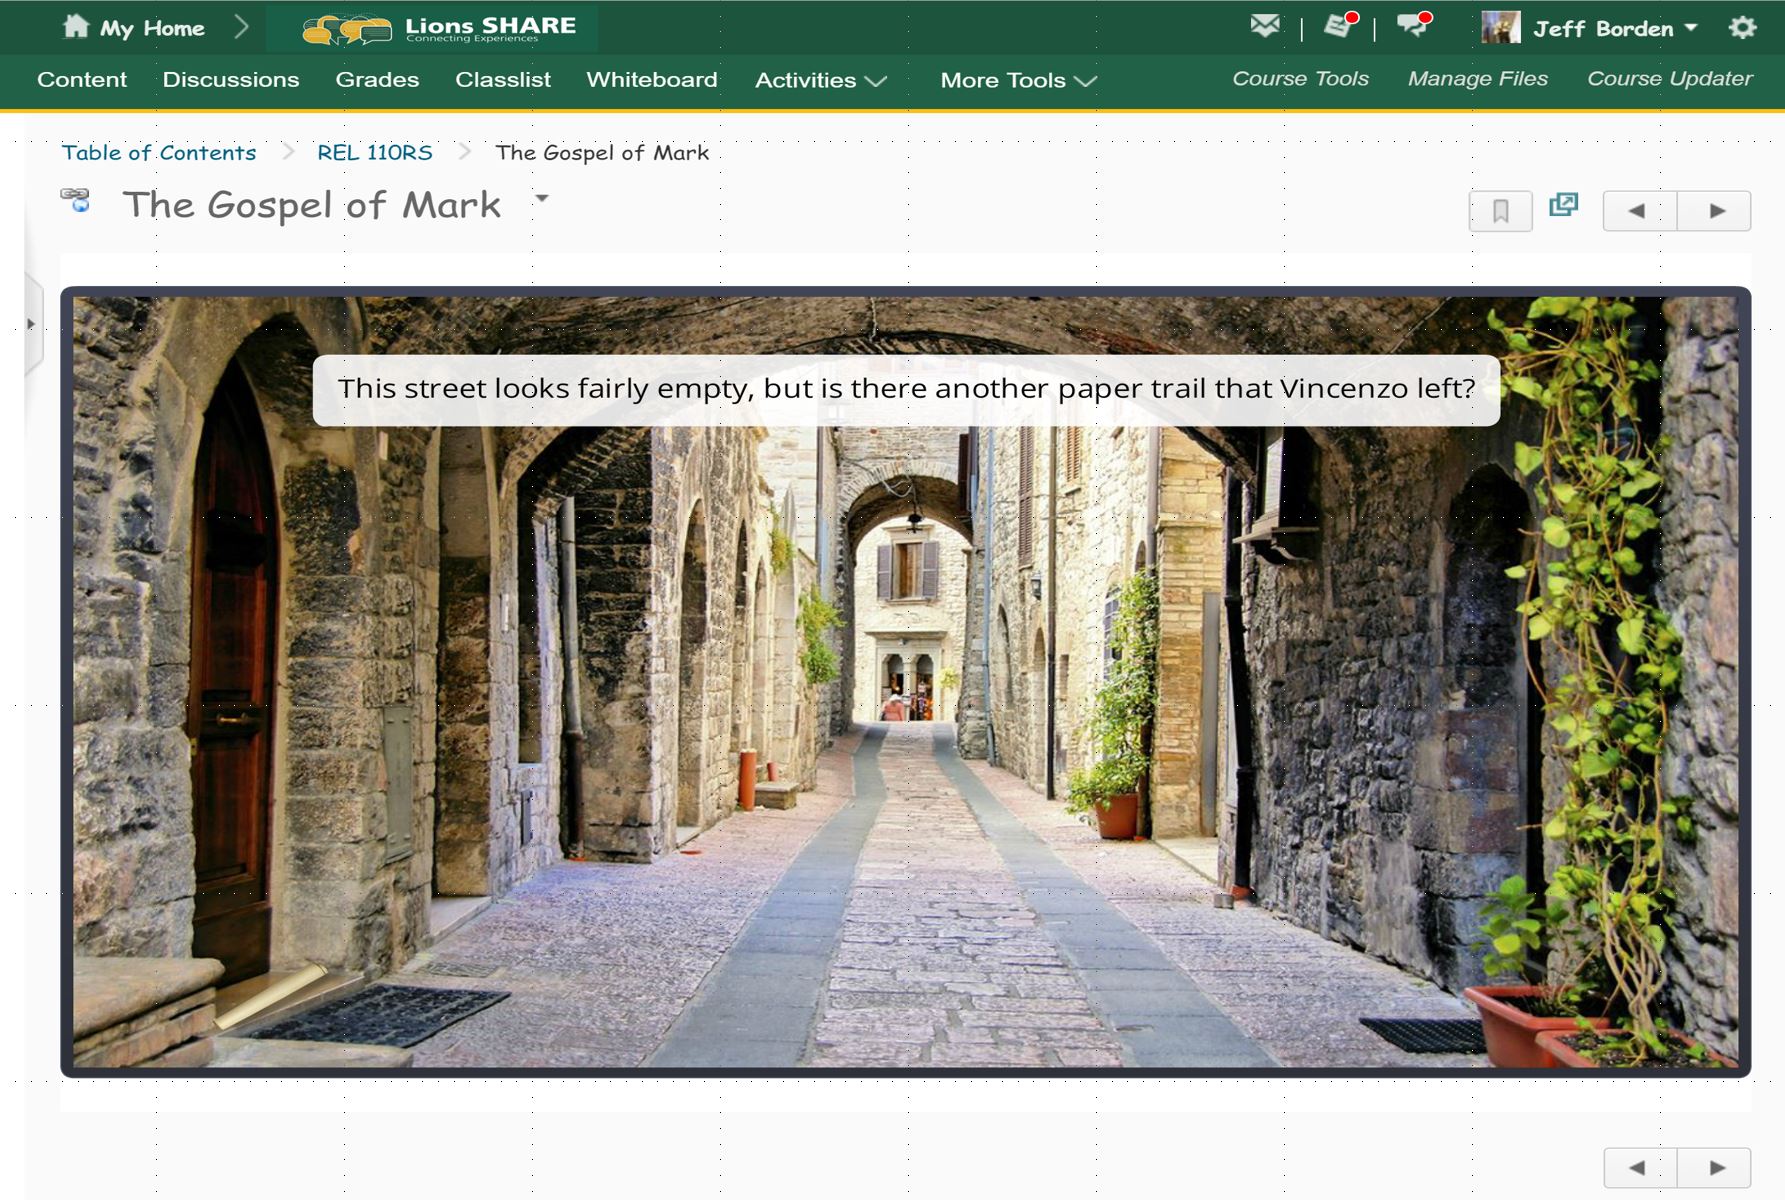Navigate to Table of Contents breadcrumb
1785x1200 pixels.
(159, 152)
